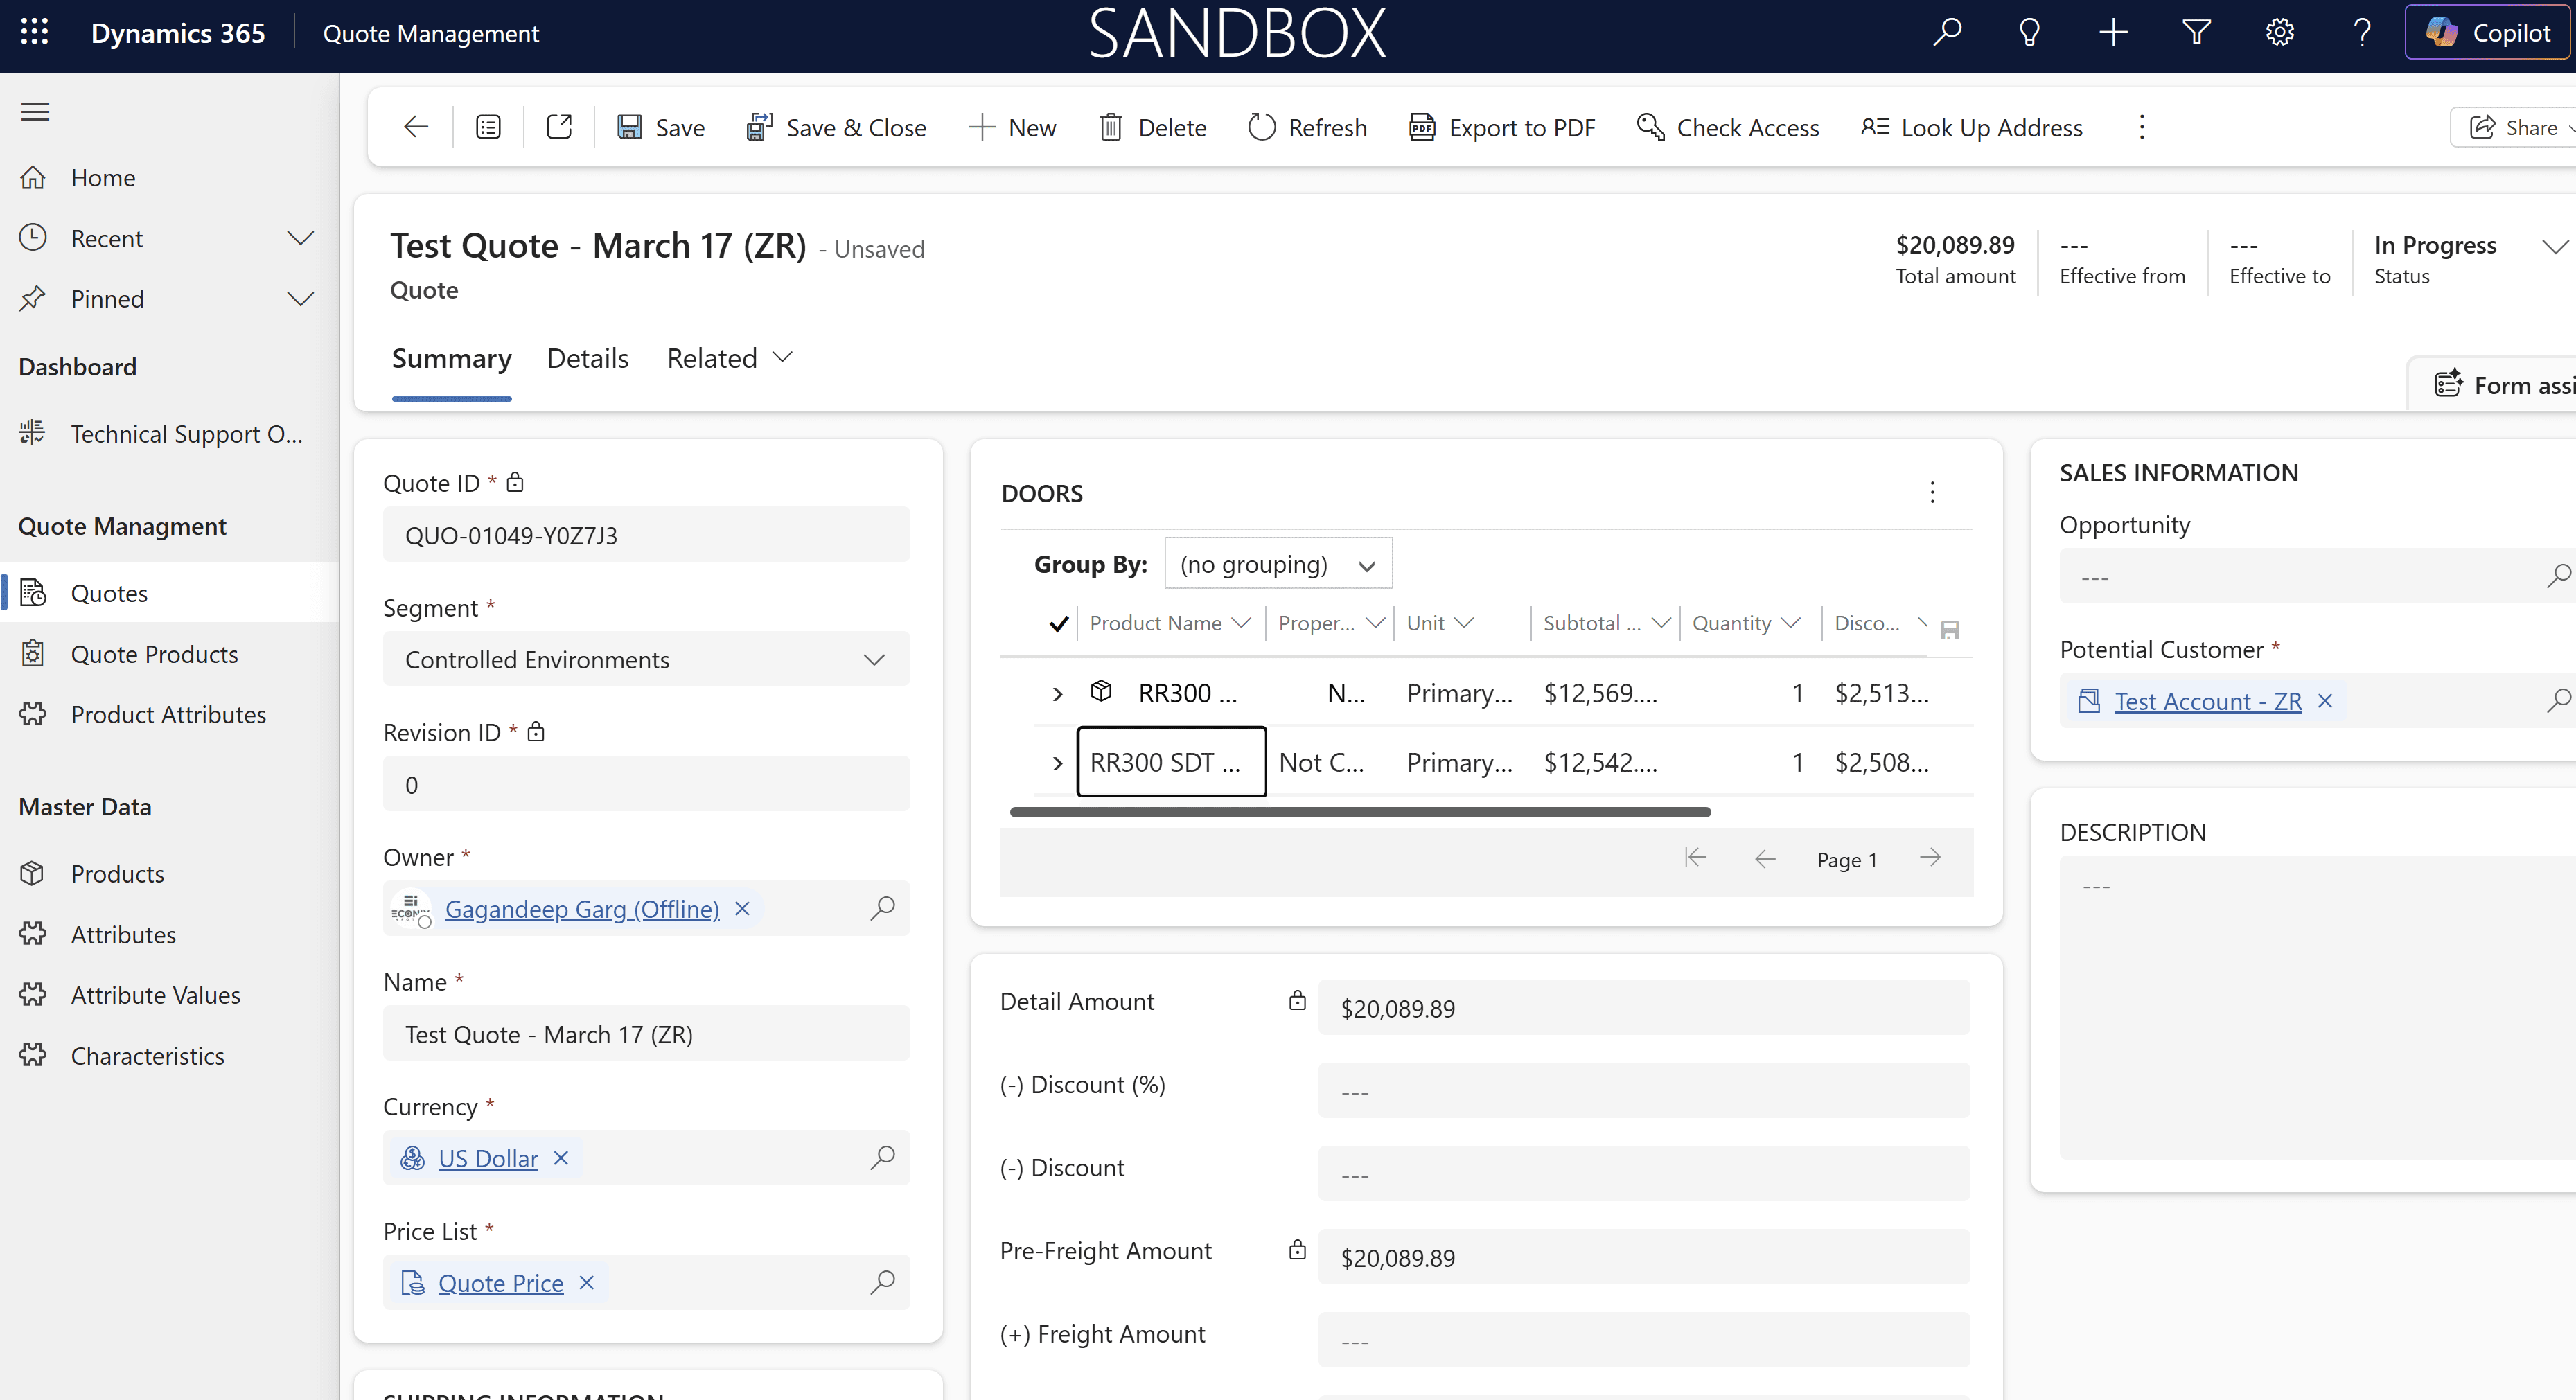The height and width of the screenshot is (1400, 2576).
Task: Open Quote Products in the sidebar
Action: 169,654
